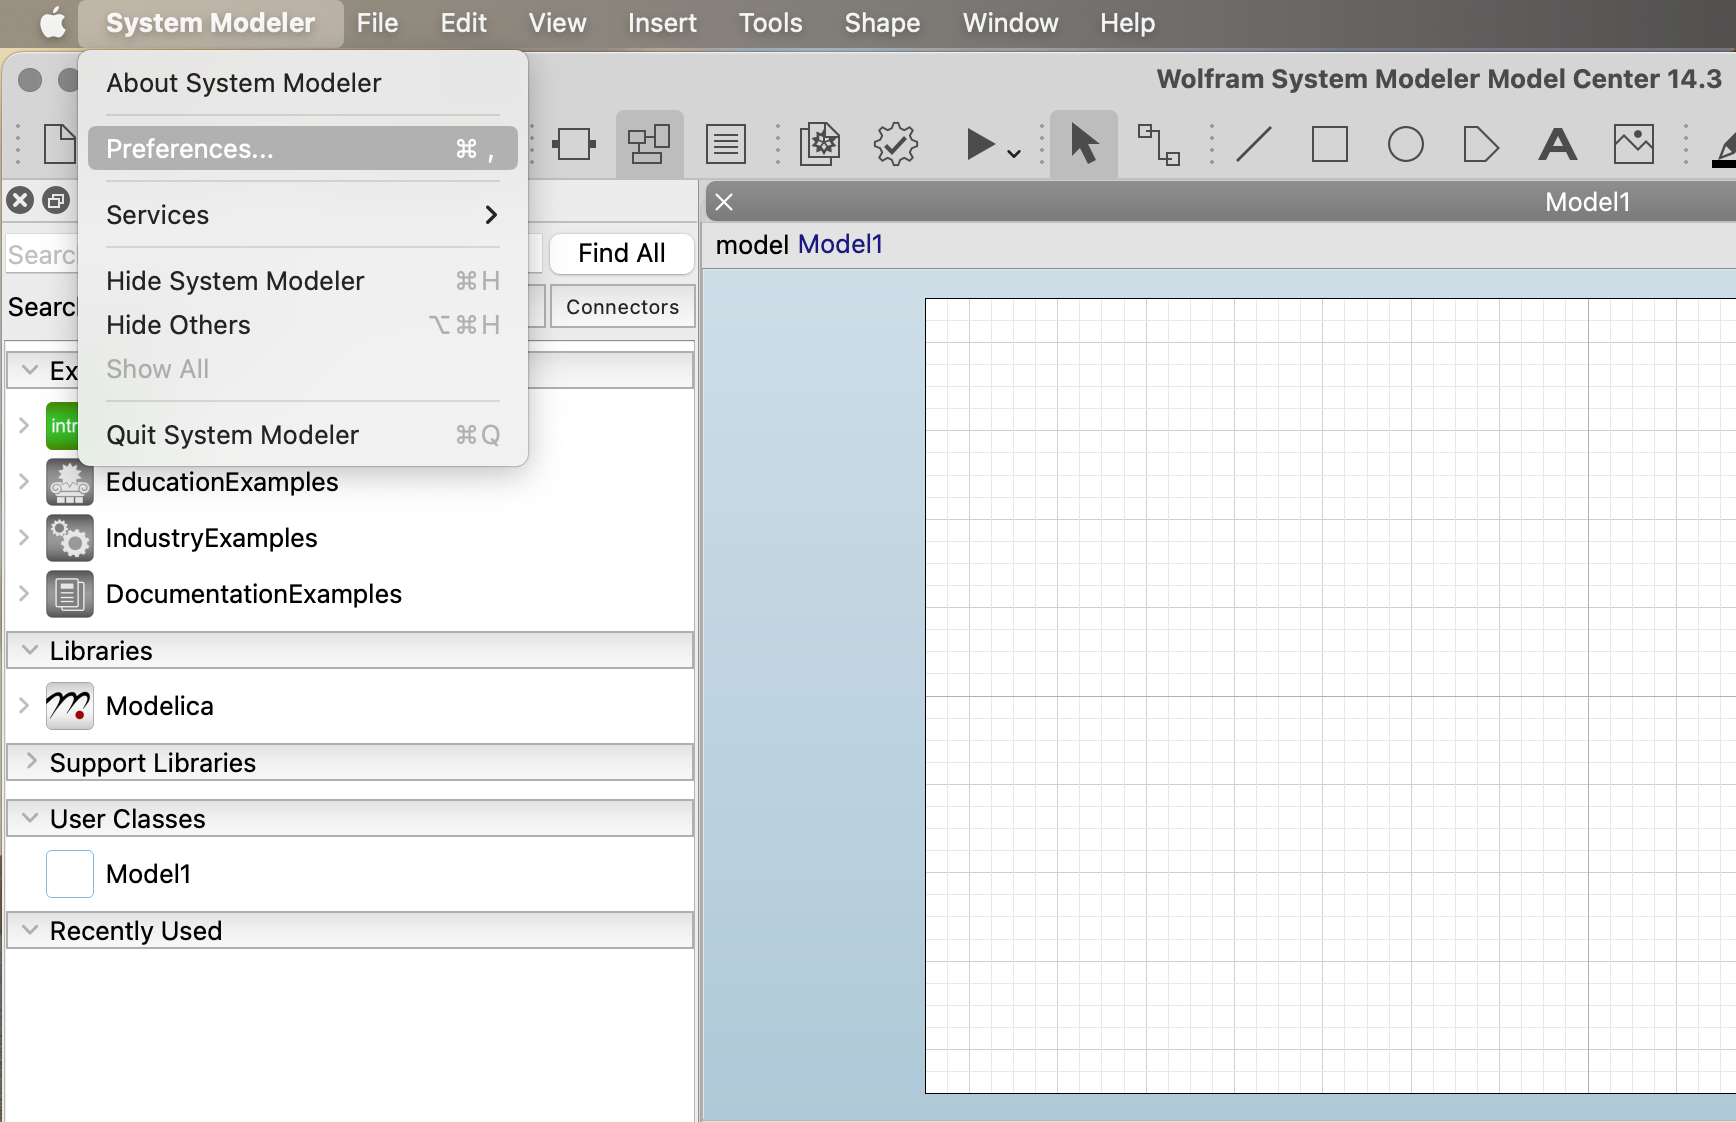
Task: Open the Window menu
Action: click(1010, 22)
